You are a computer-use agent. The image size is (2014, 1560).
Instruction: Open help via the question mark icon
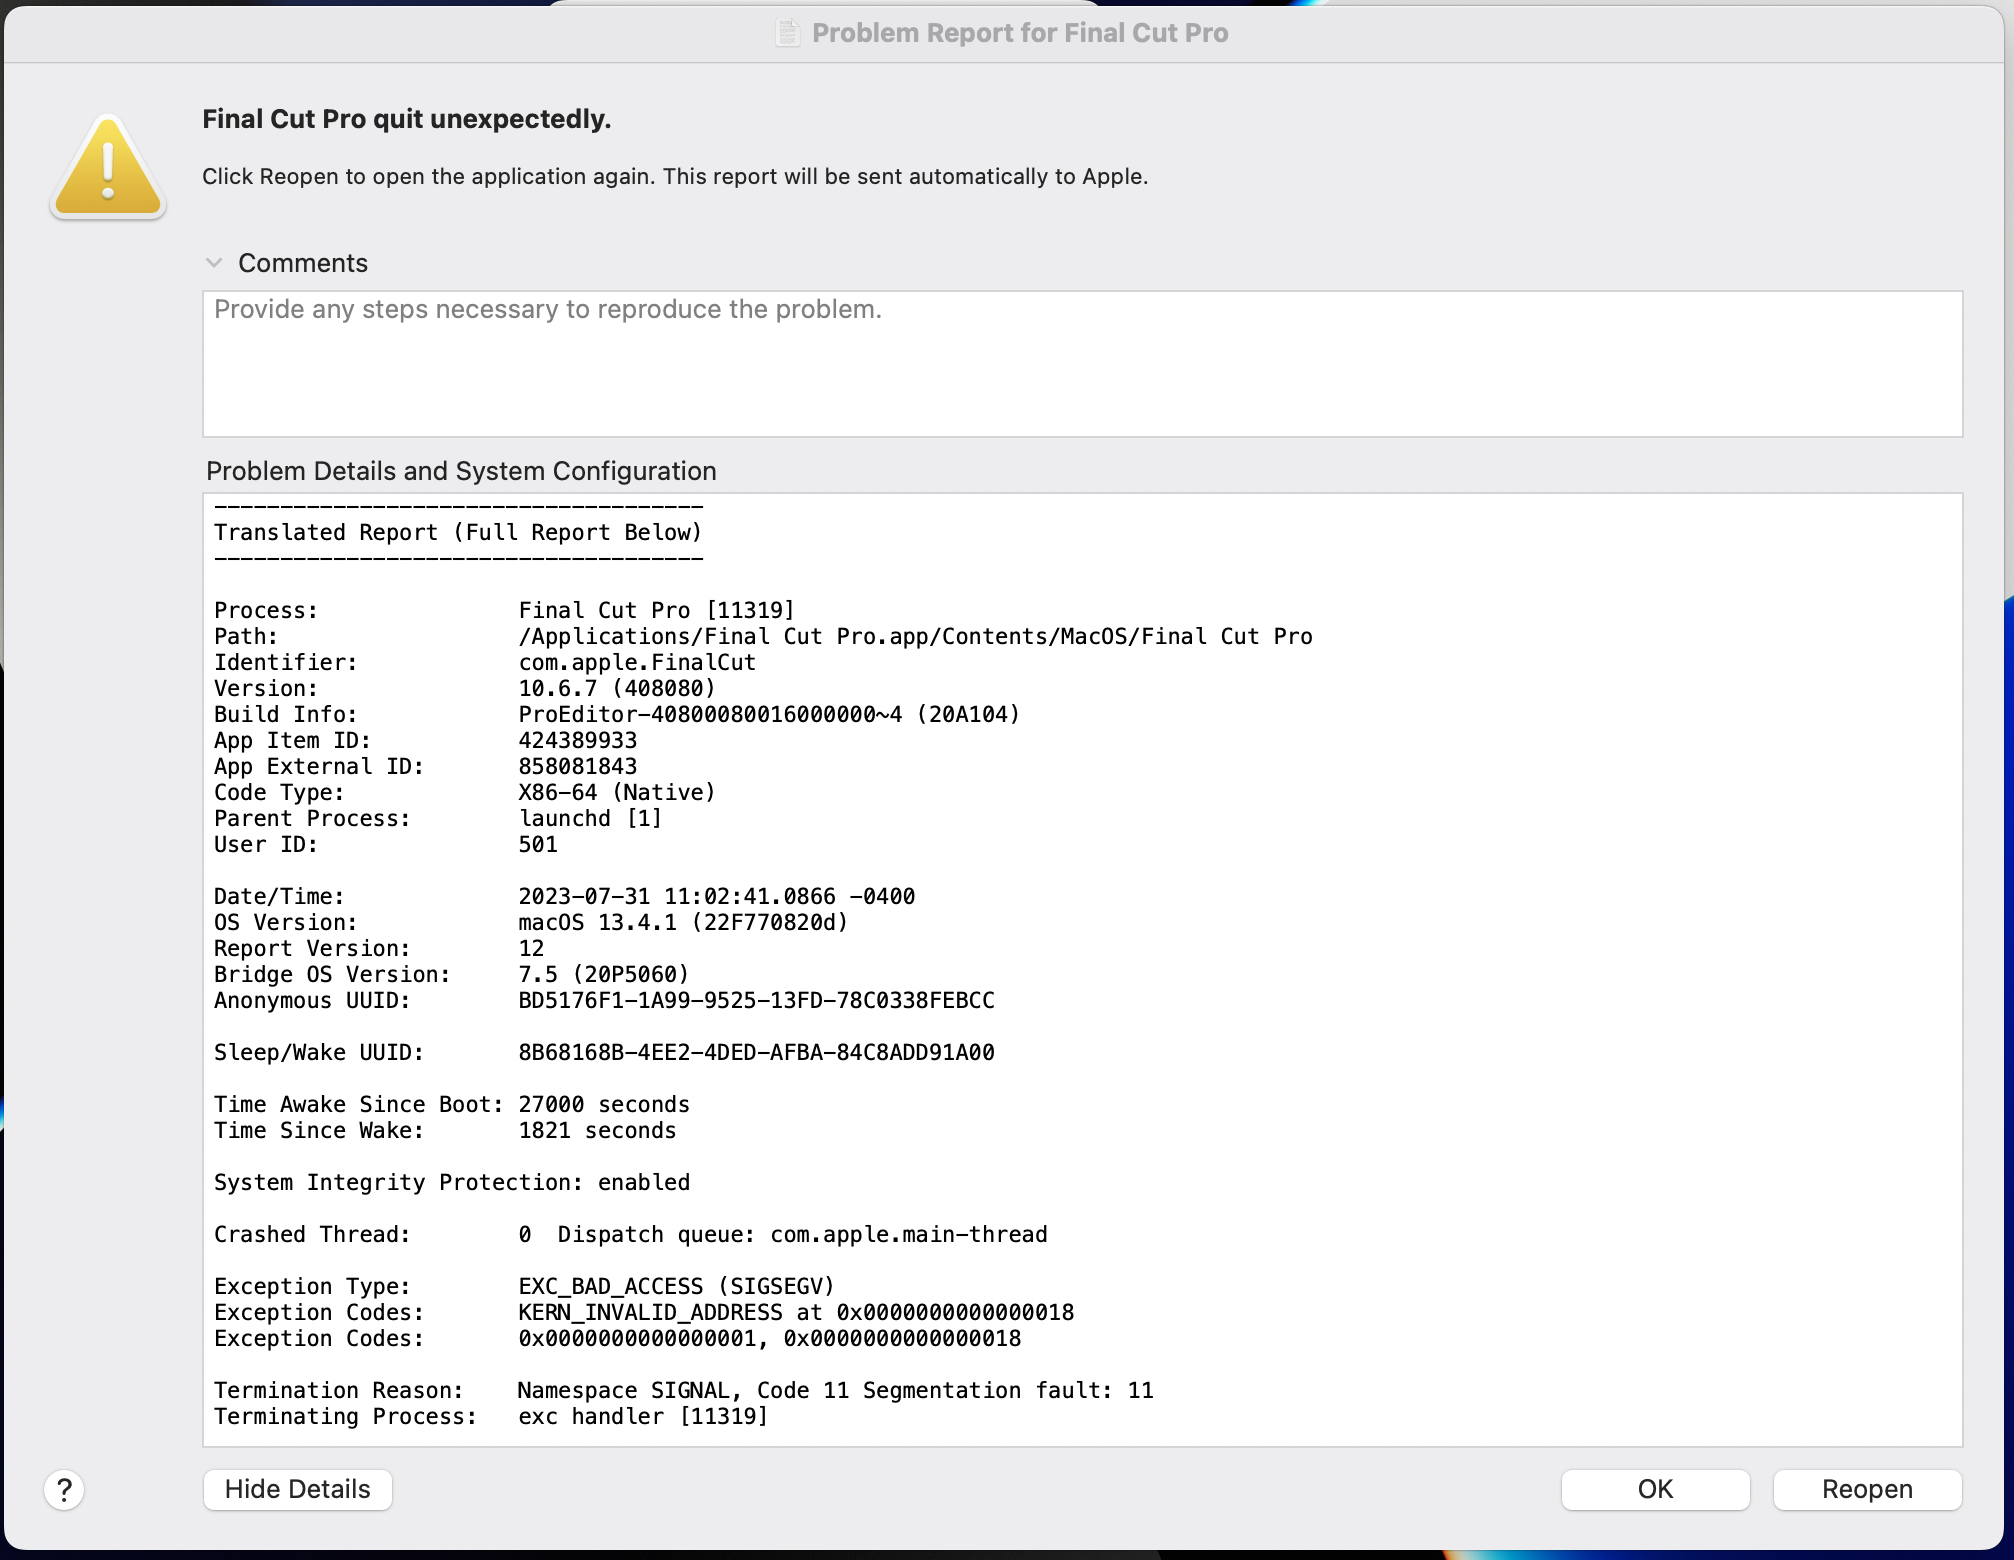(x=66, y=1489)
